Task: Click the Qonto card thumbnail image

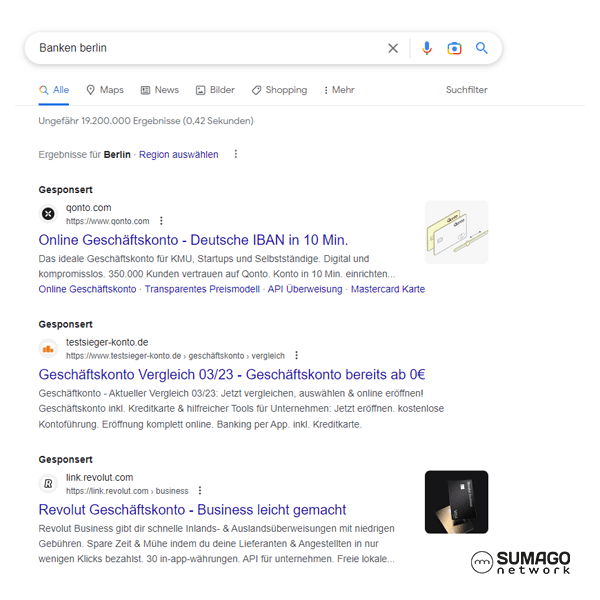Action: click(457, 232)
